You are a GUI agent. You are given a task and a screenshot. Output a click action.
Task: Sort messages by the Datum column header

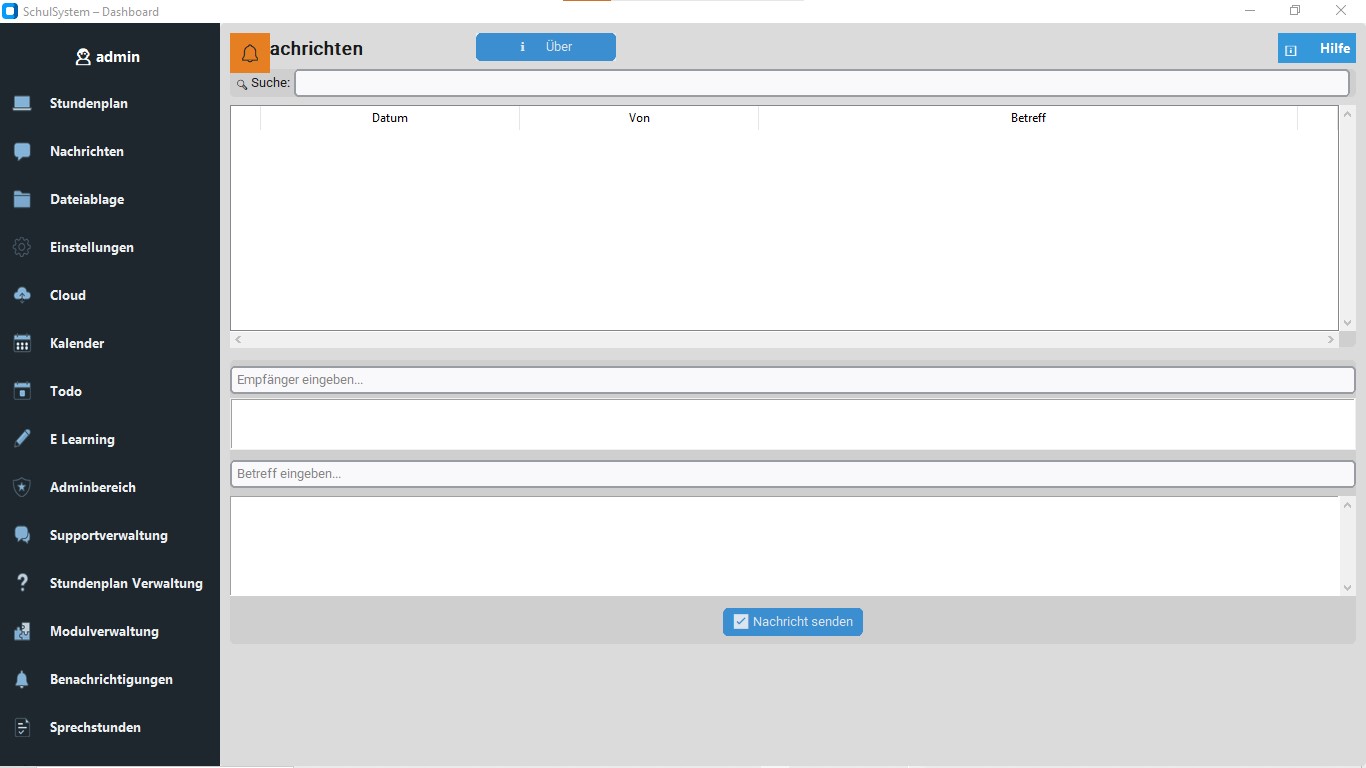pyautogui.click(x=390, y=118)
